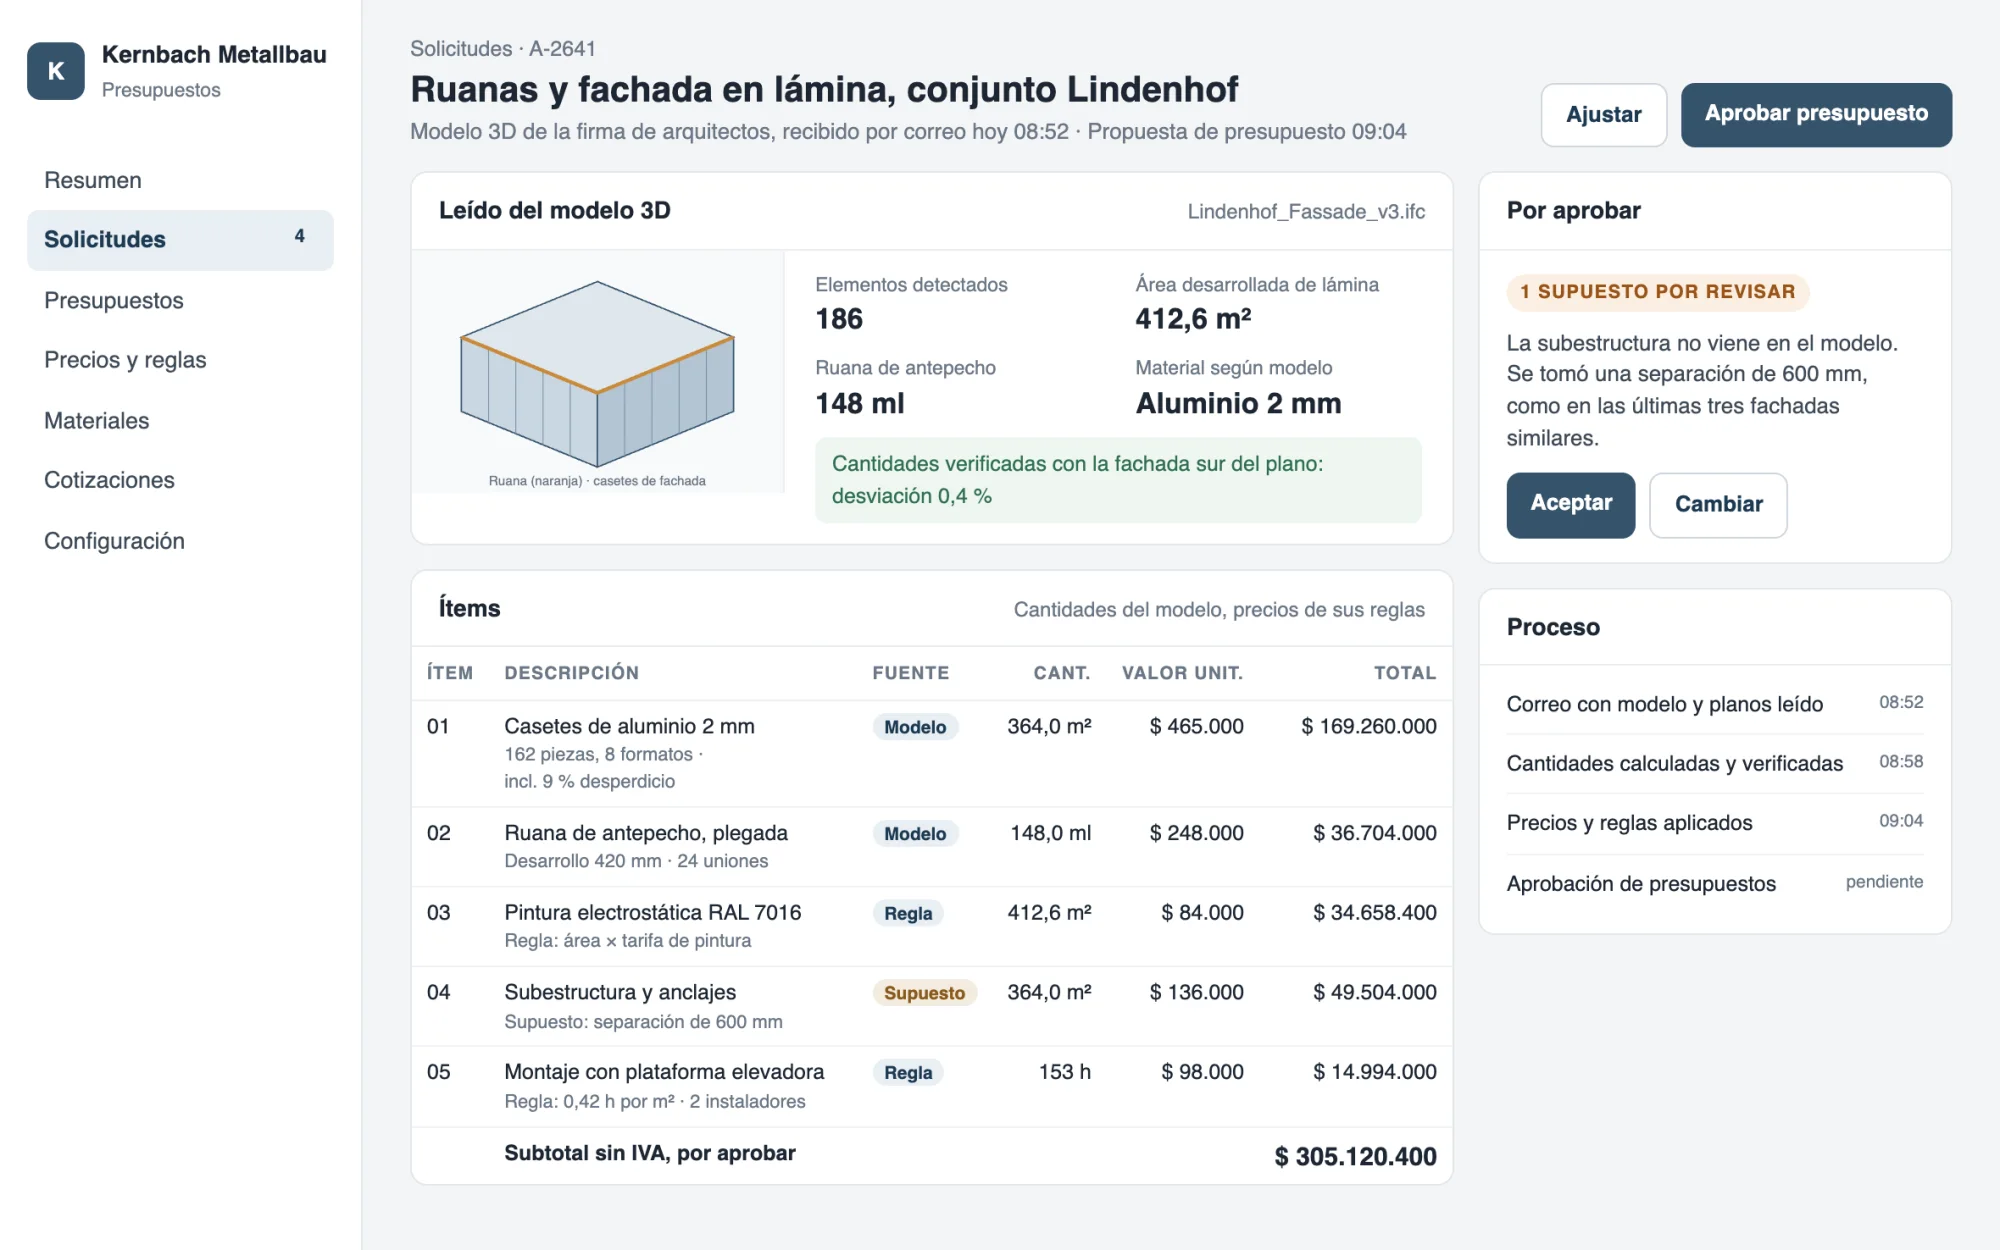Open Precios y reglas
Screen dimensions: 2000x1250
tap(180, 360)
